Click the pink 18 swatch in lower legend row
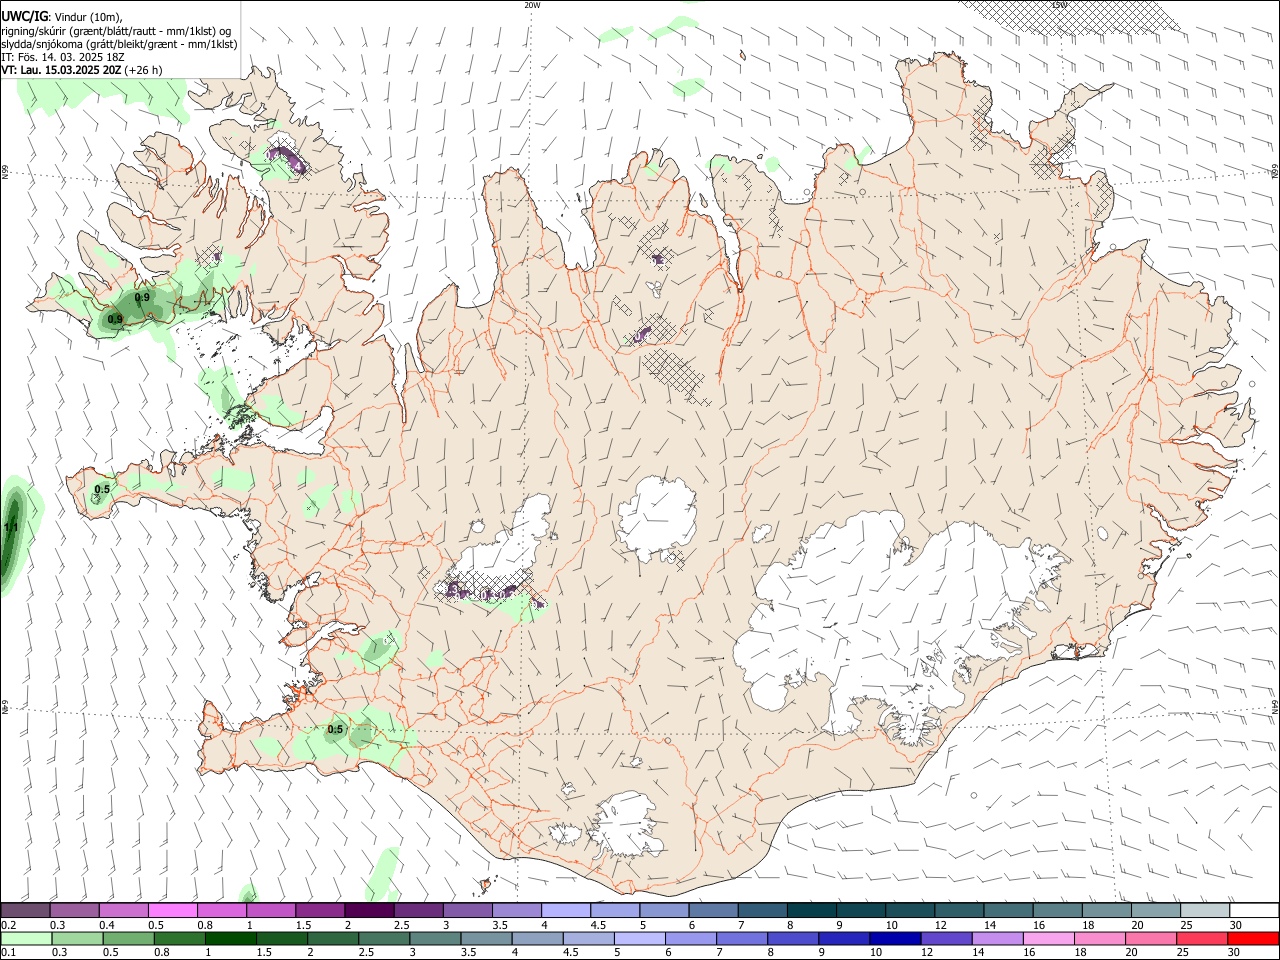The width and height of the screenshot is (1280, 960). (1100, 938)
